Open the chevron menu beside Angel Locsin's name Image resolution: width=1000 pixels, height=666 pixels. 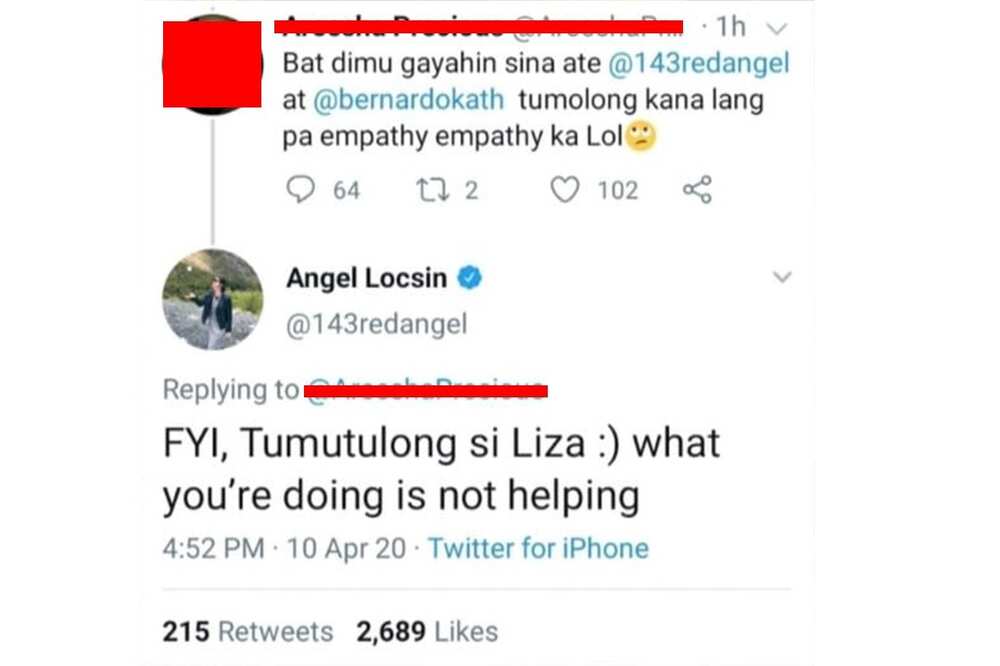coord(782,277)
